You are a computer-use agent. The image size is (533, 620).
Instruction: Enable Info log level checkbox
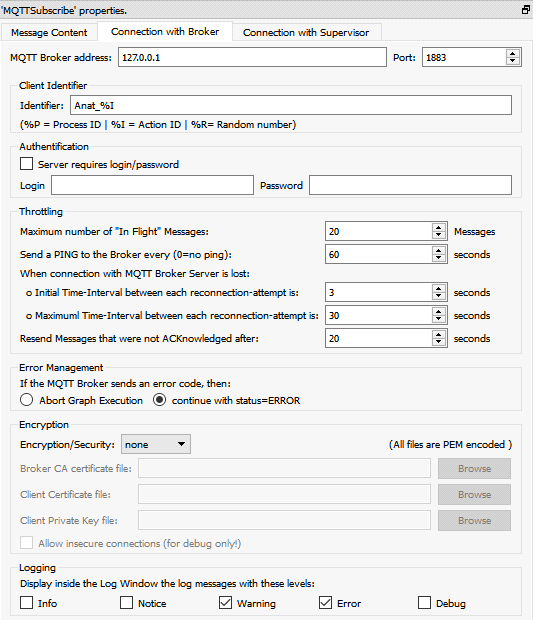tap(26, 603)
